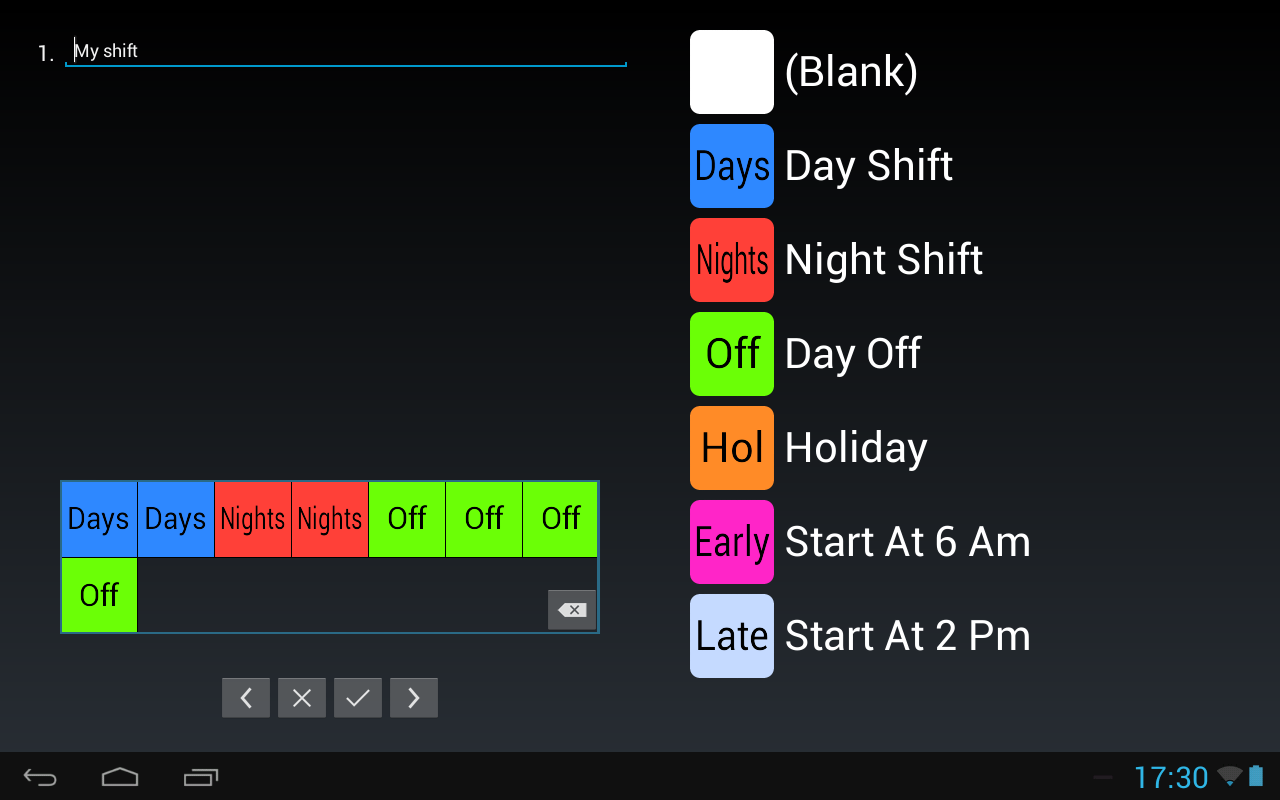Go back using the left chevron

[x=245, y=697]
